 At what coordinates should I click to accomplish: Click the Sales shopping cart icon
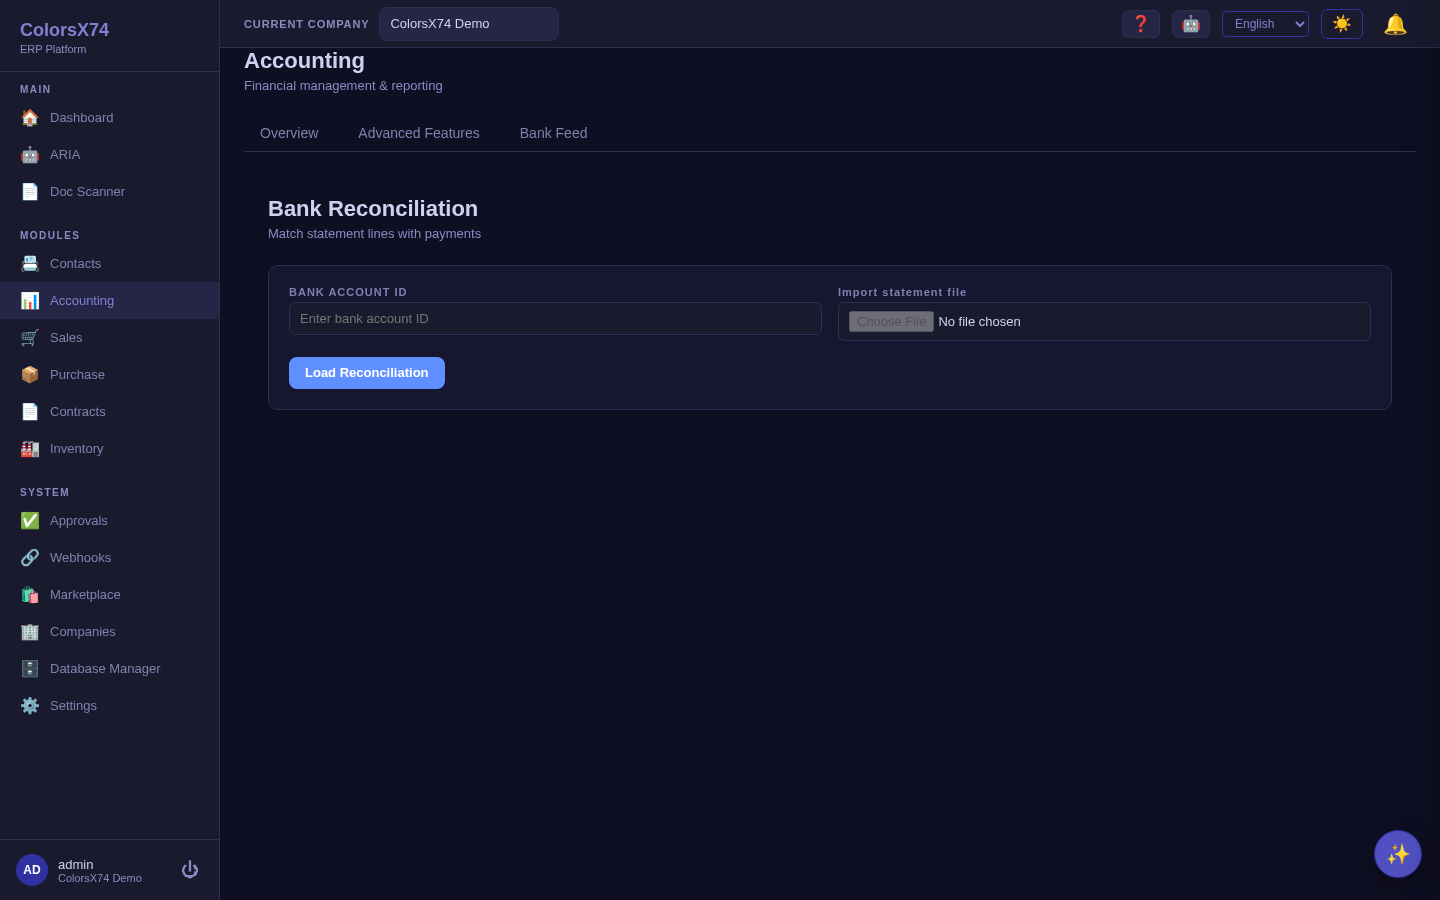tap(30, 338)
